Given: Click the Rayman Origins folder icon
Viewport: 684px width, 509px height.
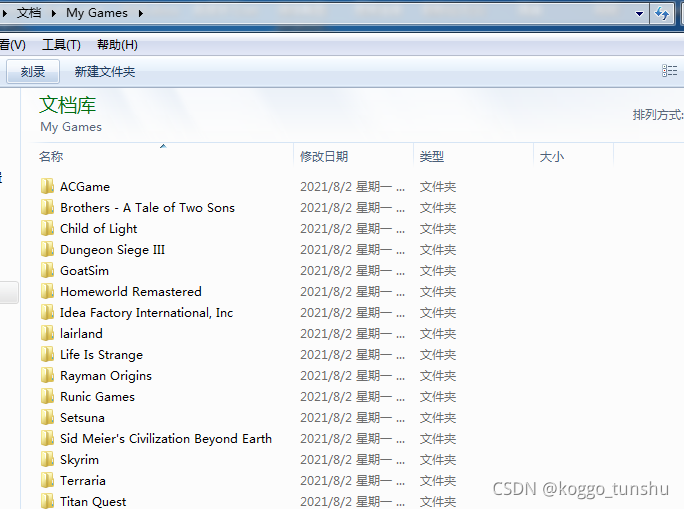Looking at the screenshot, I should (47, 375).
